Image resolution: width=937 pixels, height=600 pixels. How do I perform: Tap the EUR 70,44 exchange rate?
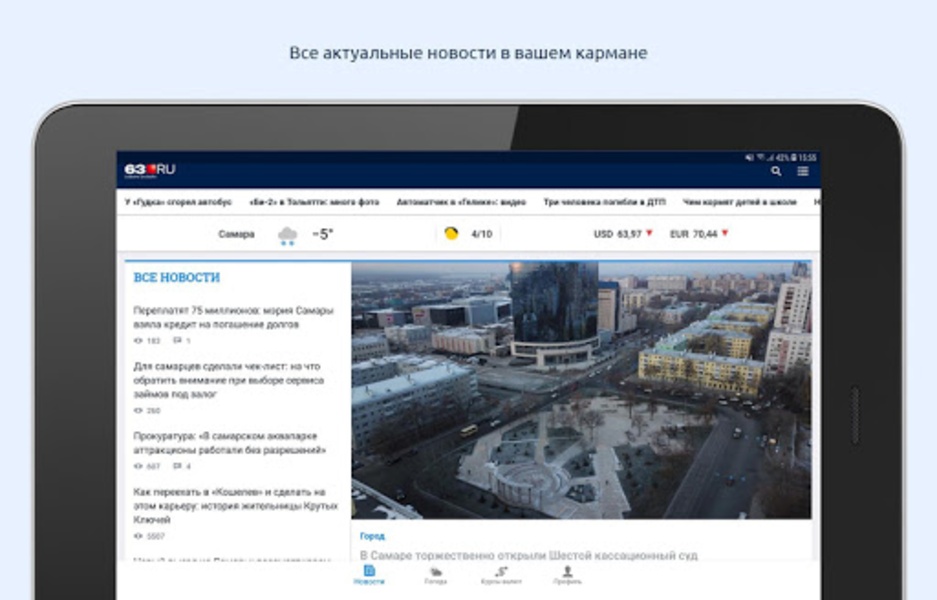[x=693, y=234]
